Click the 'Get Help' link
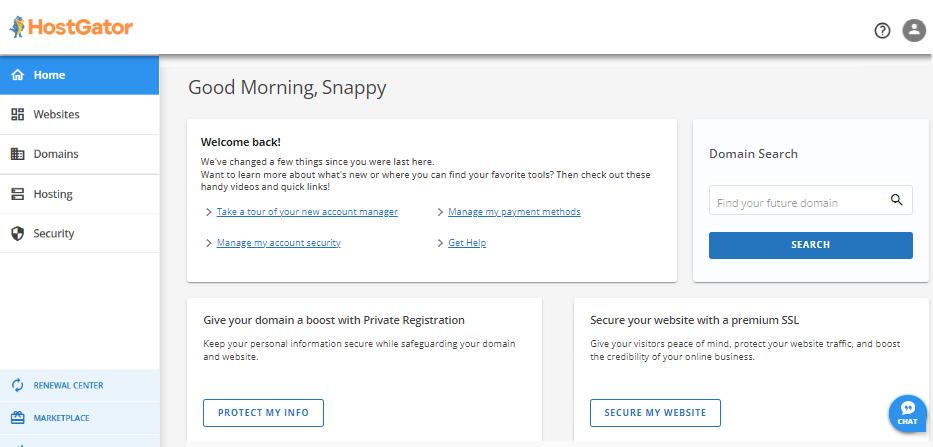933x447 pixels. tap(467, 243)
